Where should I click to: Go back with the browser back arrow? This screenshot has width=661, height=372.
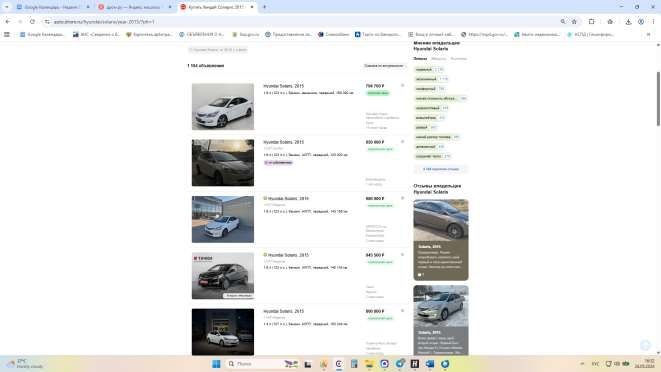click(x=8, y=22)
